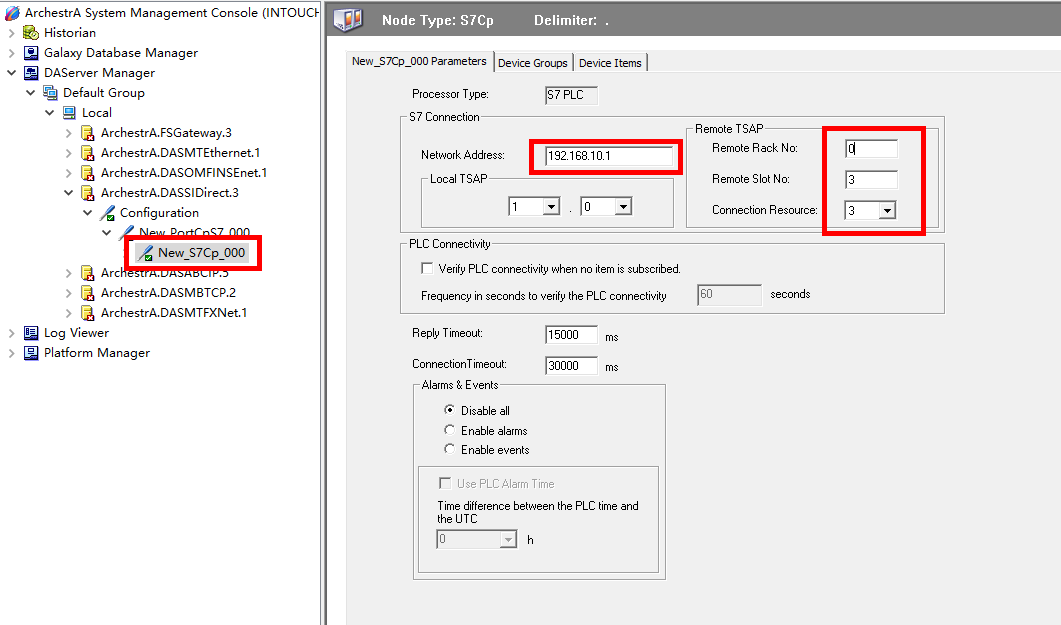Collapse the Configuration node
This screenshot has height=625, width=1061.
[87, 212]
